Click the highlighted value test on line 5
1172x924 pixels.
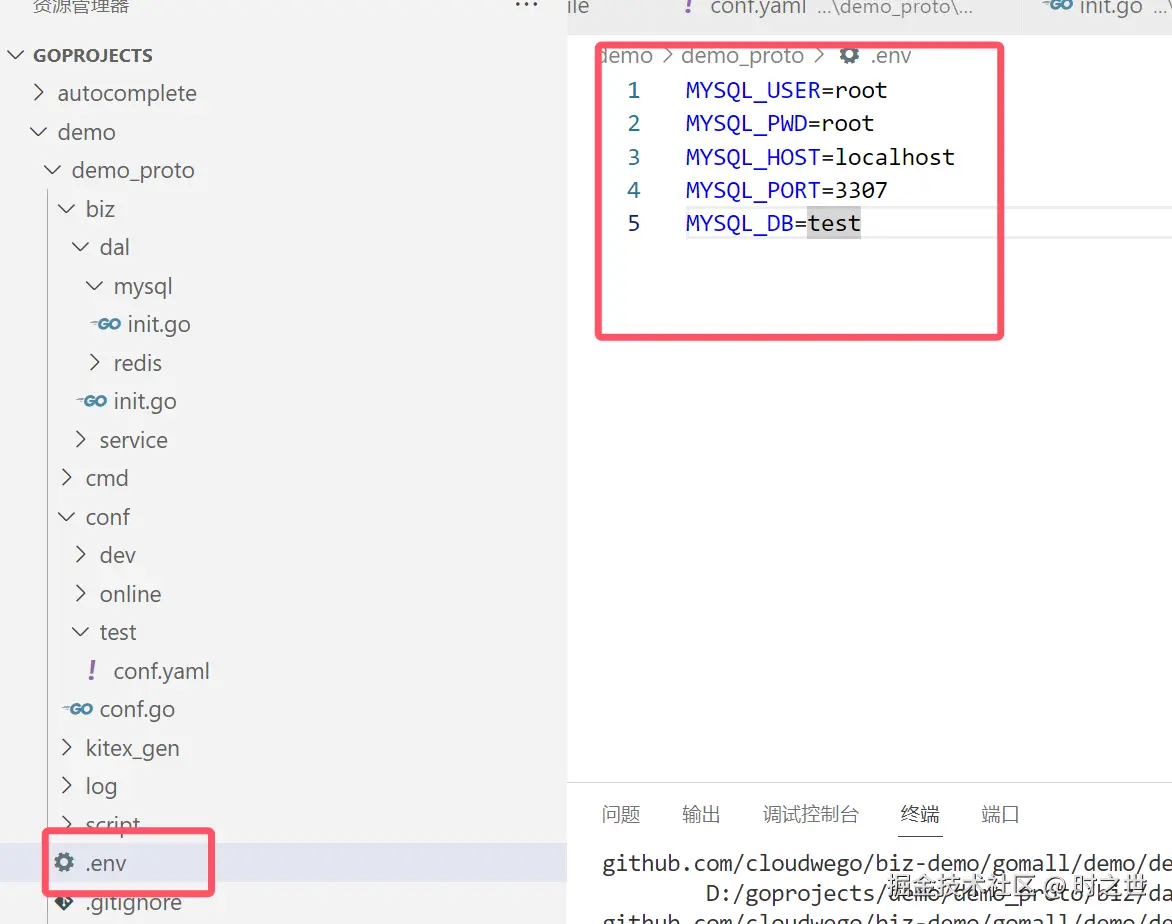click(x=834, y=224)
